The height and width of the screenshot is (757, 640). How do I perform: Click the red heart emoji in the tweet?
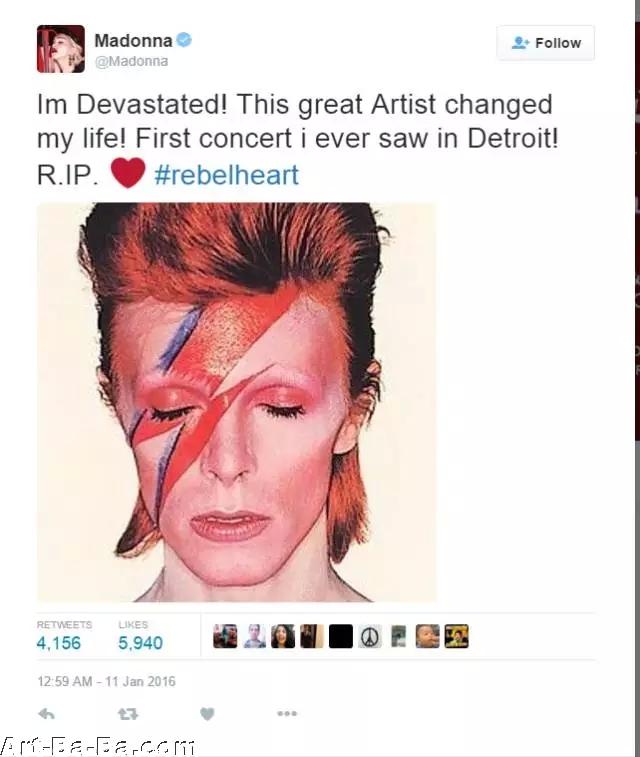pyautogui.click(x=128, y=172)
